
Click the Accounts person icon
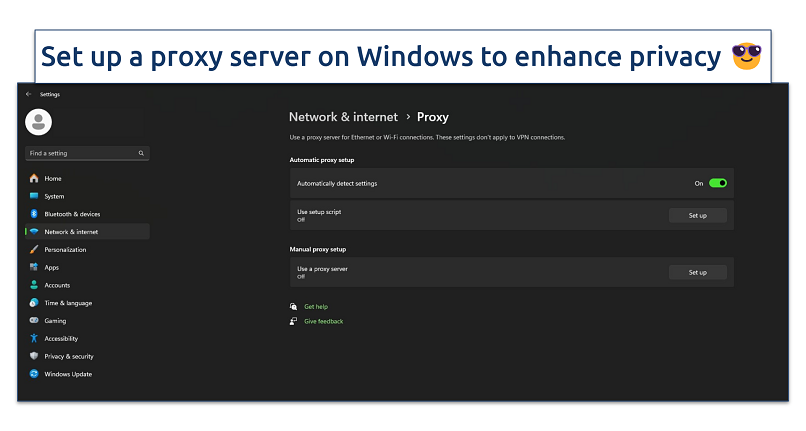point(34,285)
